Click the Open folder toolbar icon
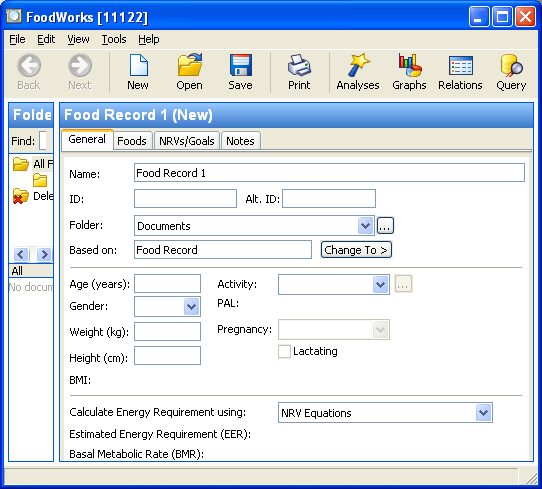 pos(189,65)
